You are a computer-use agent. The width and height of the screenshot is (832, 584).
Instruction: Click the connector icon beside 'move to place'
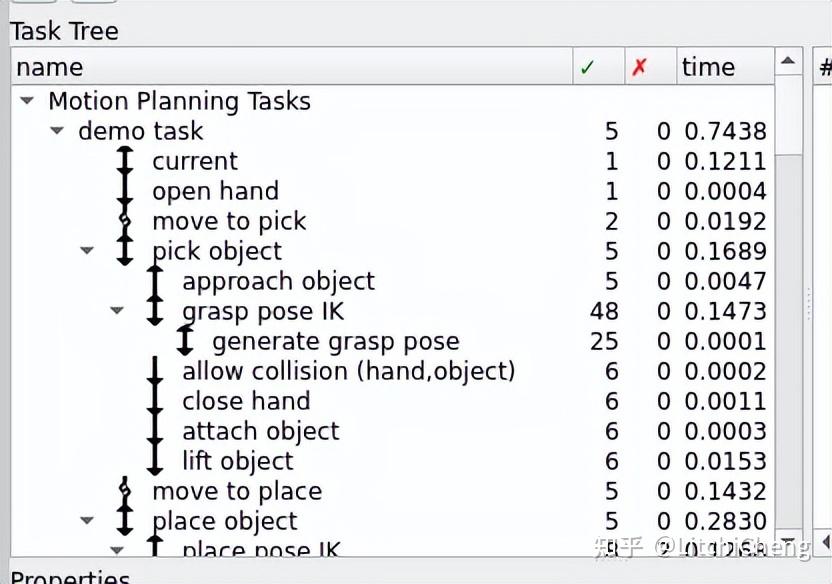[x=125, y=491]
